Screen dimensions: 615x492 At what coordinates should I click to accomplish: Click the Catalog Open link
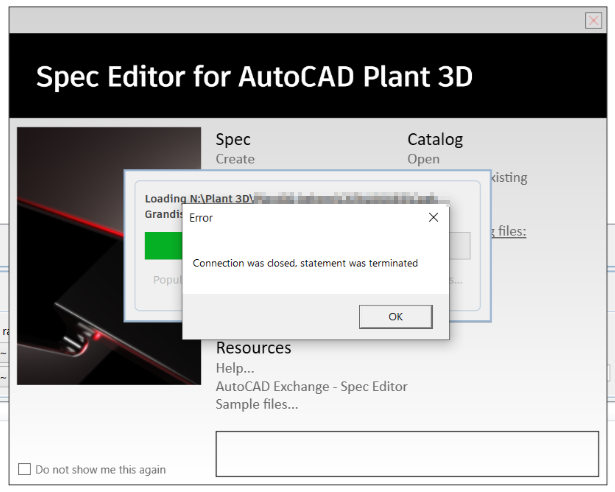[x=423, y=159]
